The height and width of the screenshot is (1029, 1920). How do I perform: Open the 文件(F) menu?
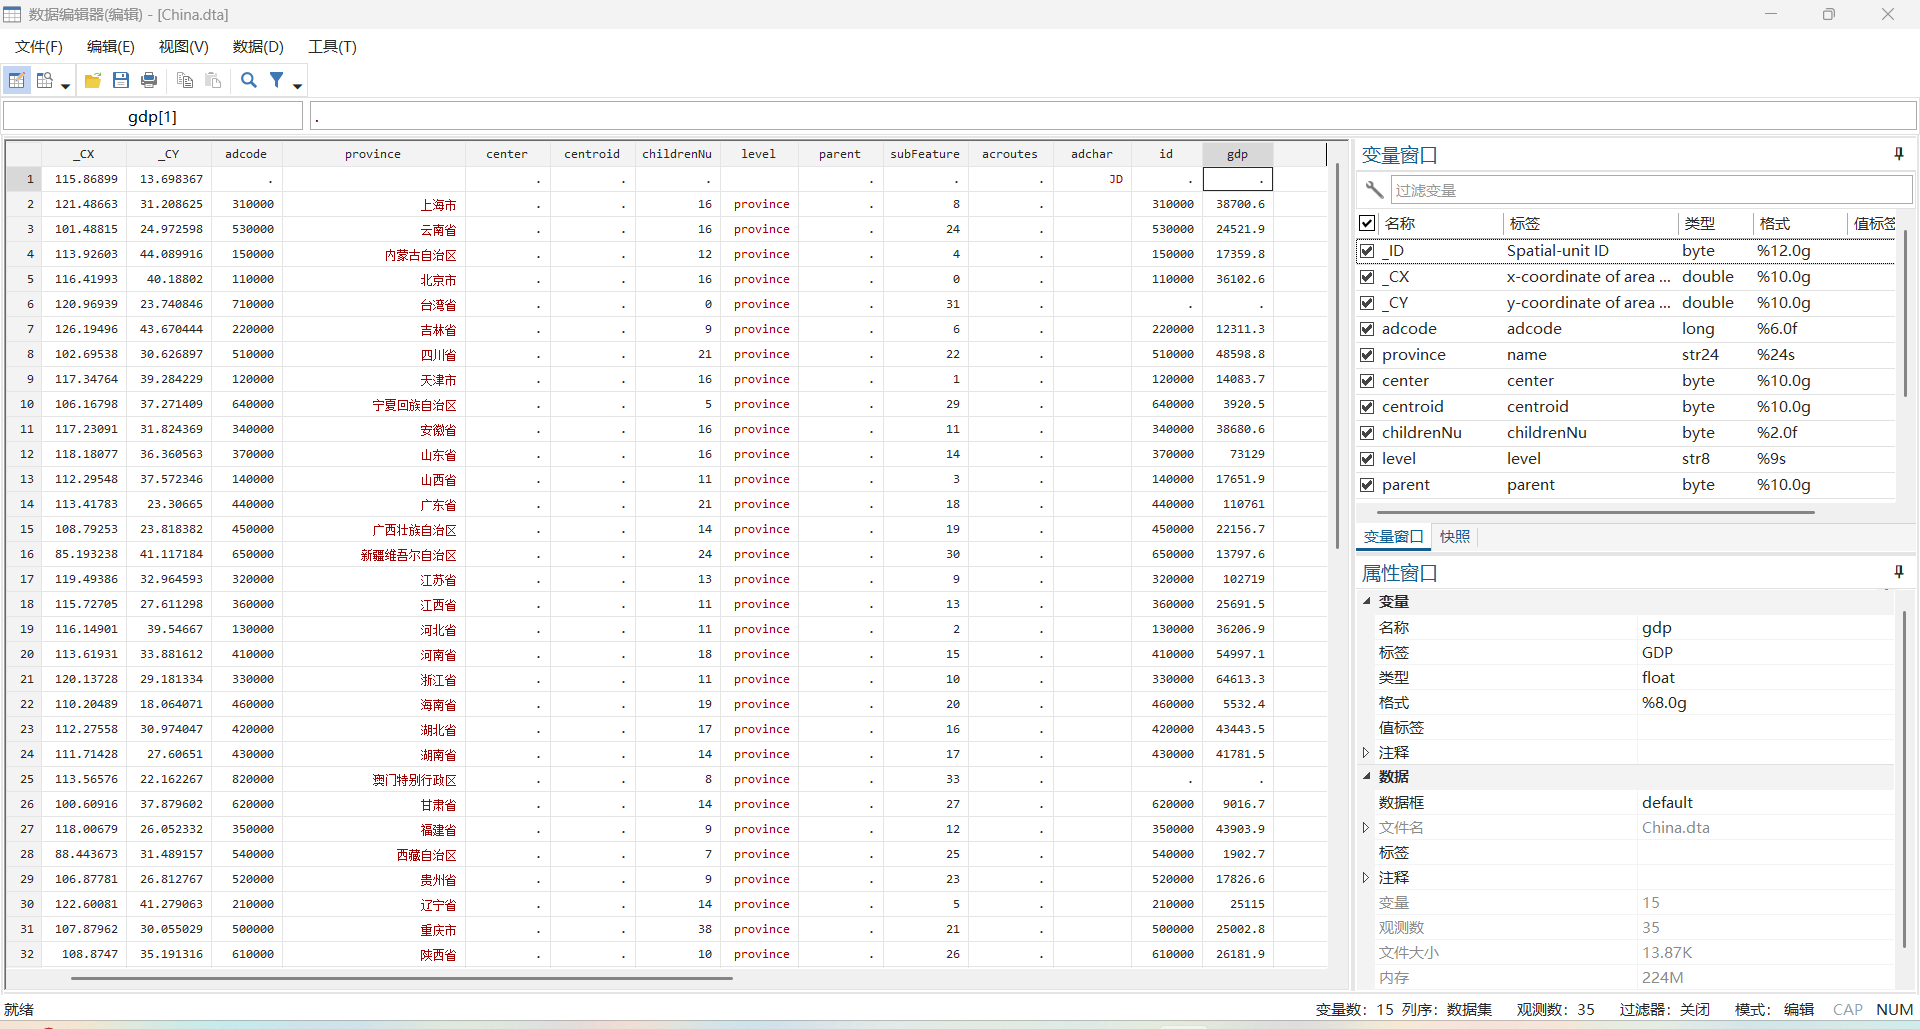pyautogui.click(x=39, y=47)
